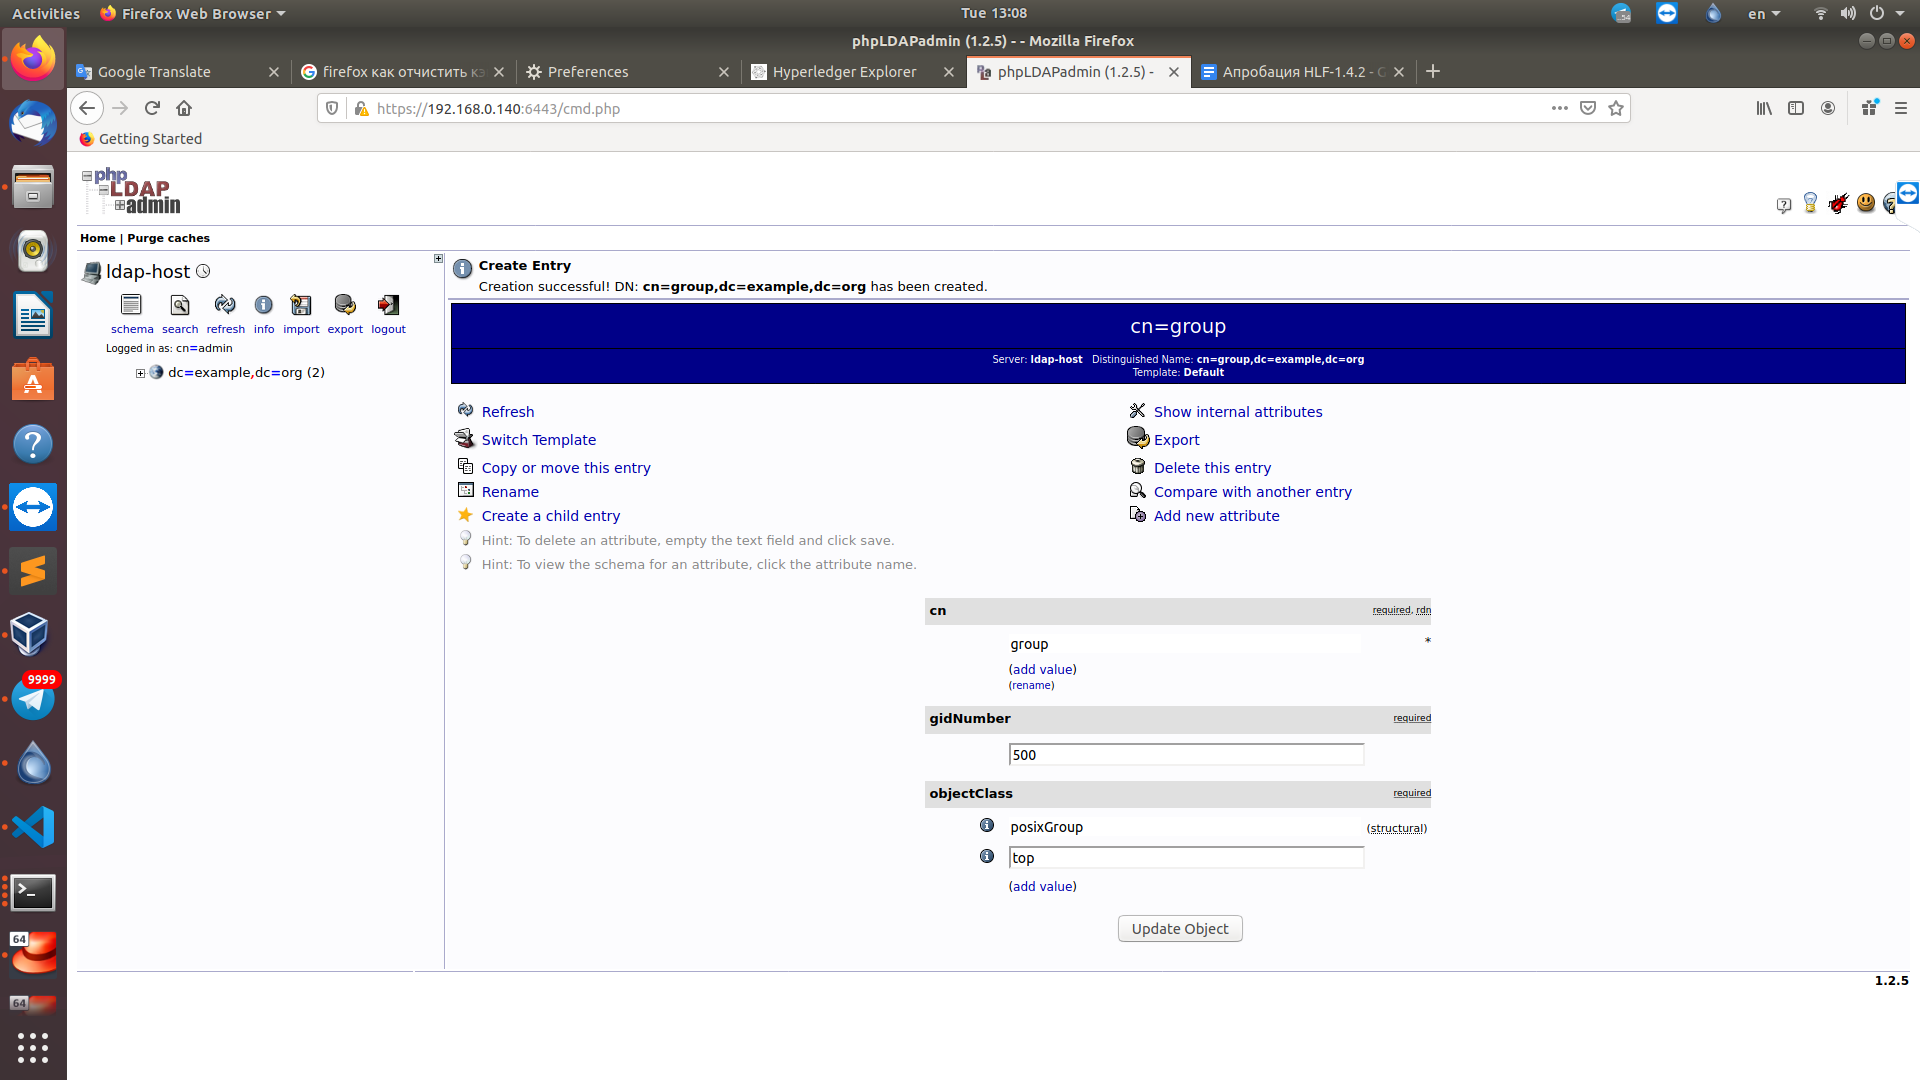The image size is (1920, 1080).
Task: Click Create a child entry link
Action: point(550,516)
